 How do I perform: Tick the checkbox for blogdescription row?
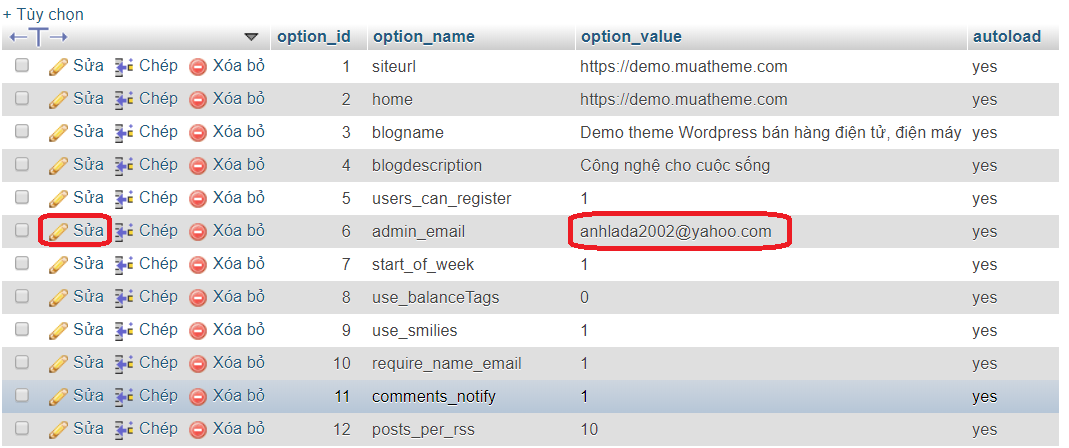tap(22, 165)
